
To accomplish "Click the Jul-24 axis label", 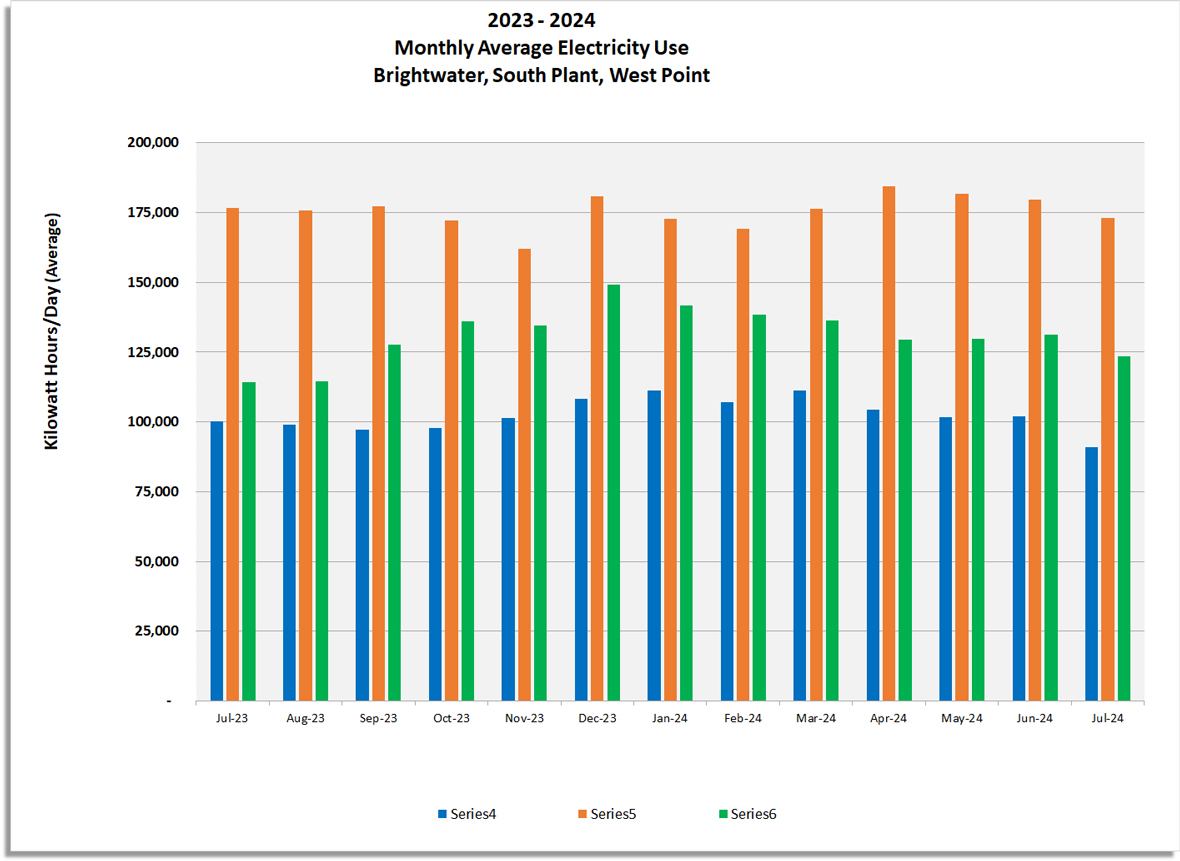I will (1108, 718).
